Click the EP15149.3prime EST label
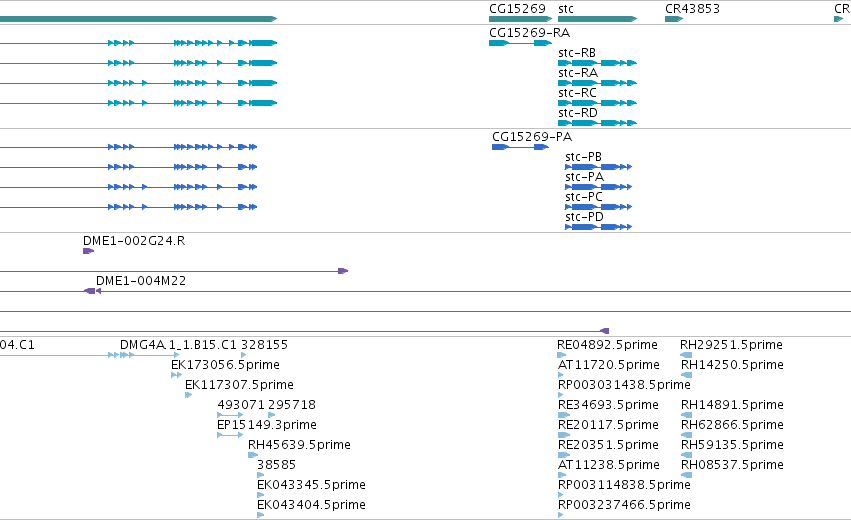 point(266,425)
